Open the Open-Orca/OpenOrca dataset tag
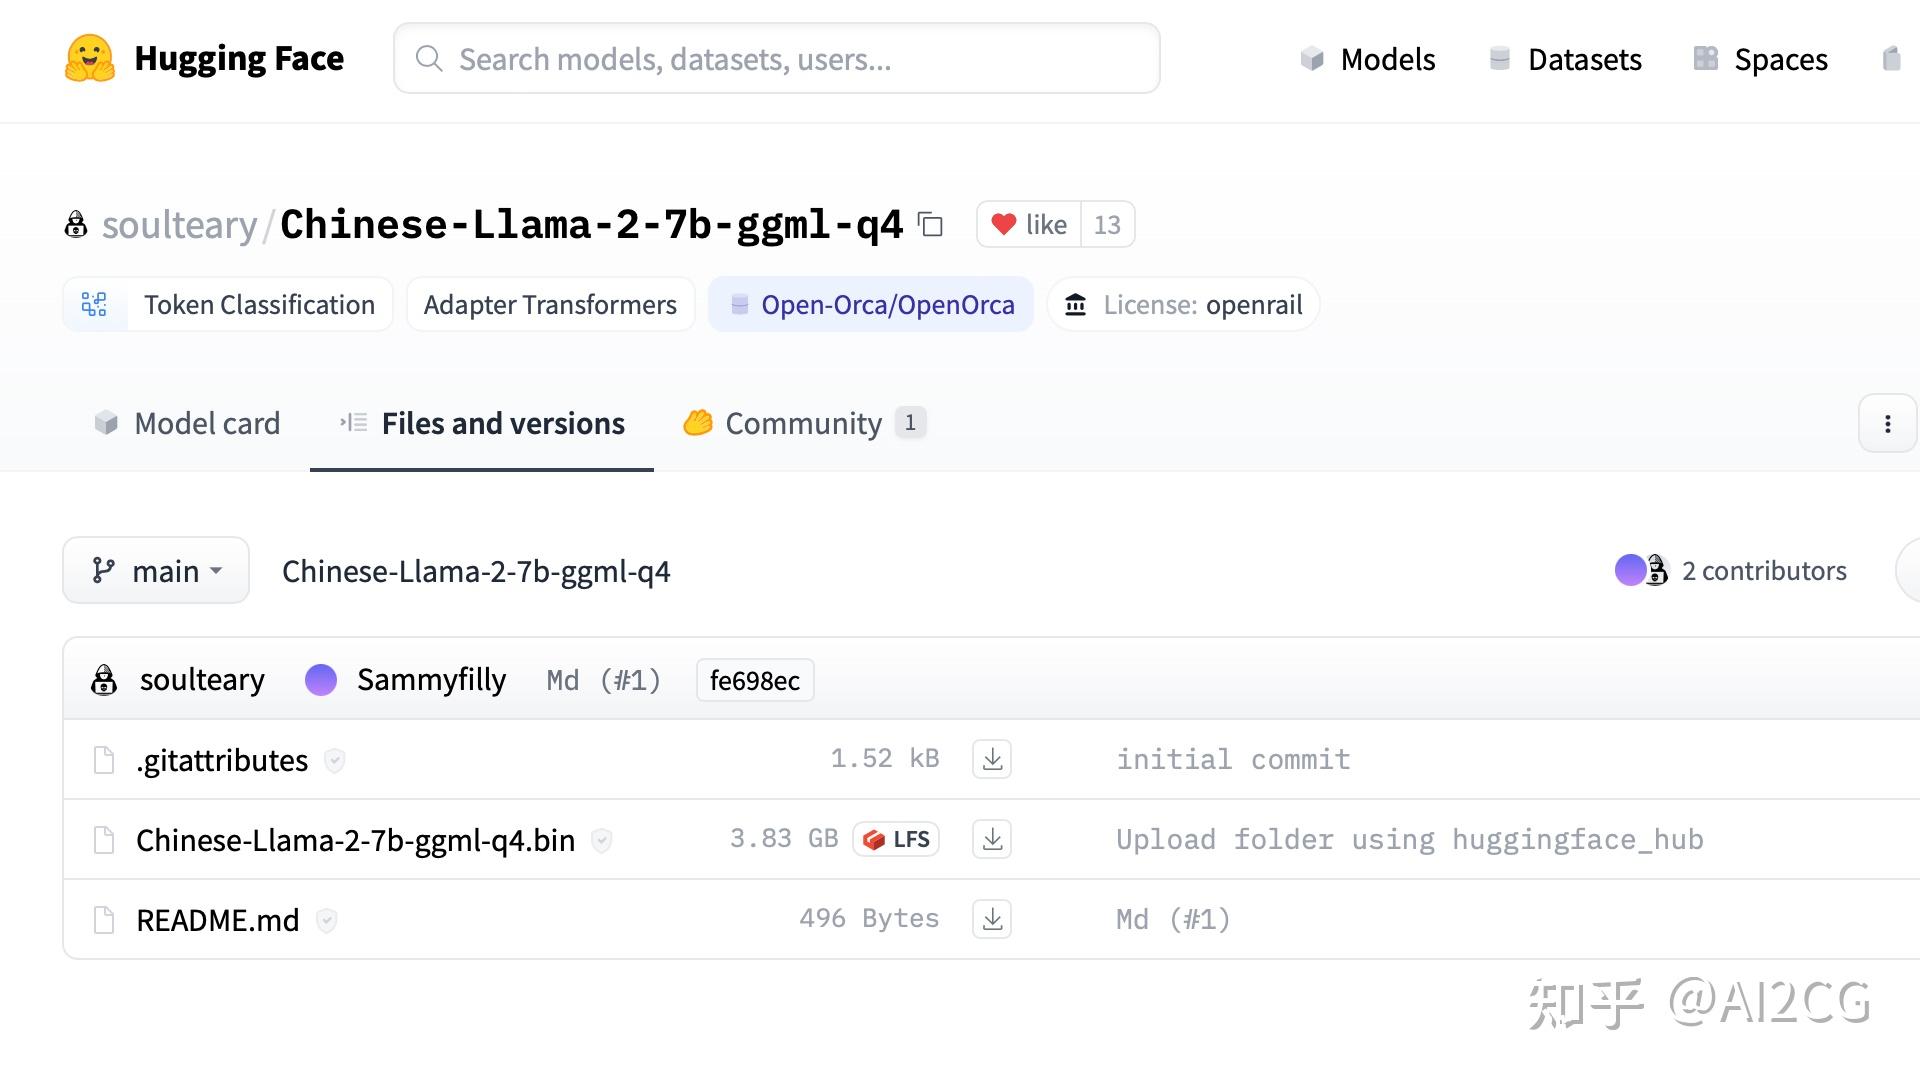 [x=871, y=305]
